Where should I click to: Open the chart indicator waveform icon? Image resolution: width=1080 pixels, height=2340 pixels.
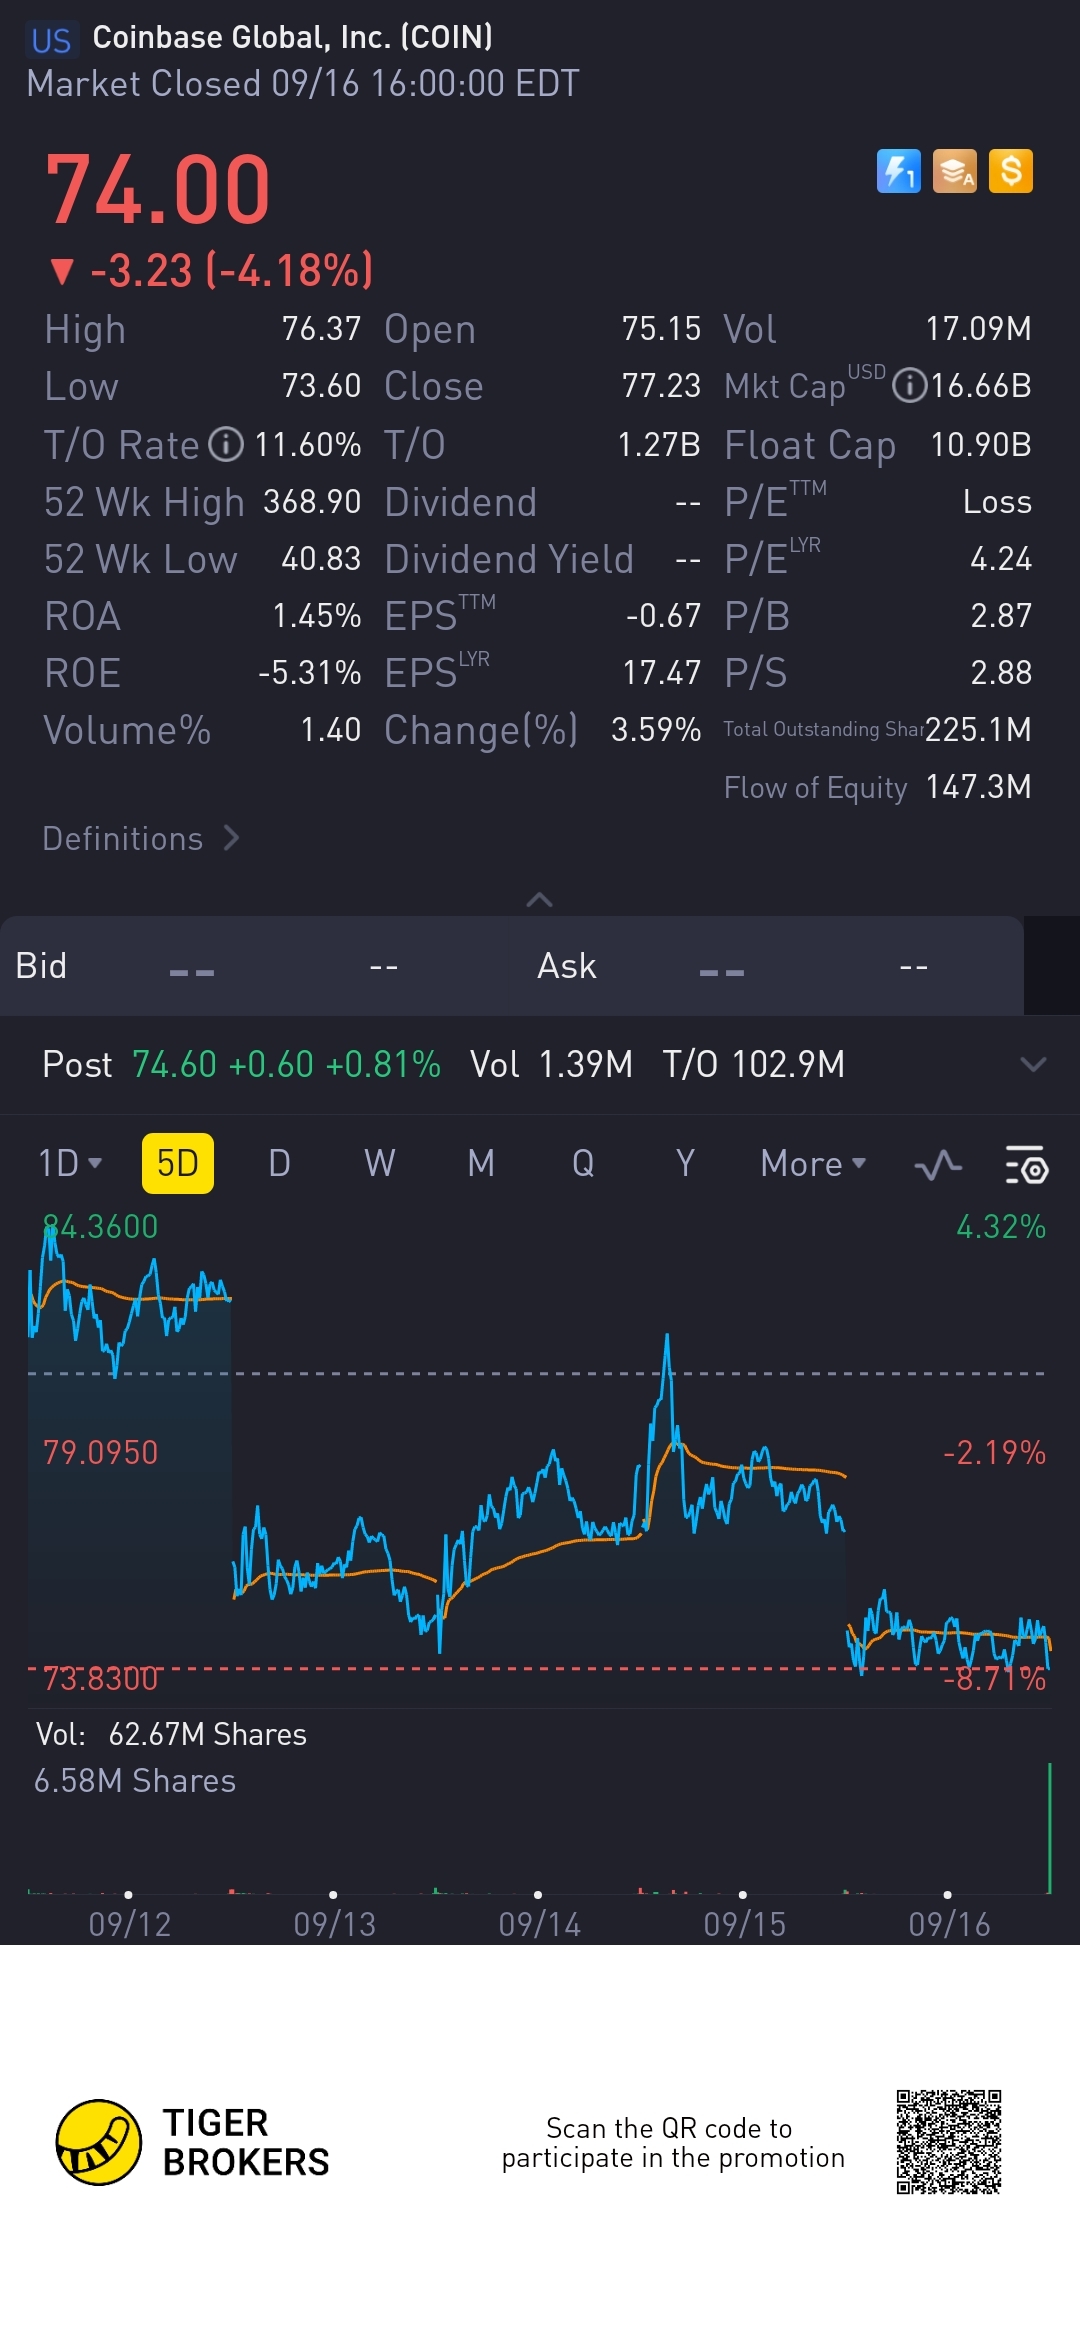click(938, 1164)
